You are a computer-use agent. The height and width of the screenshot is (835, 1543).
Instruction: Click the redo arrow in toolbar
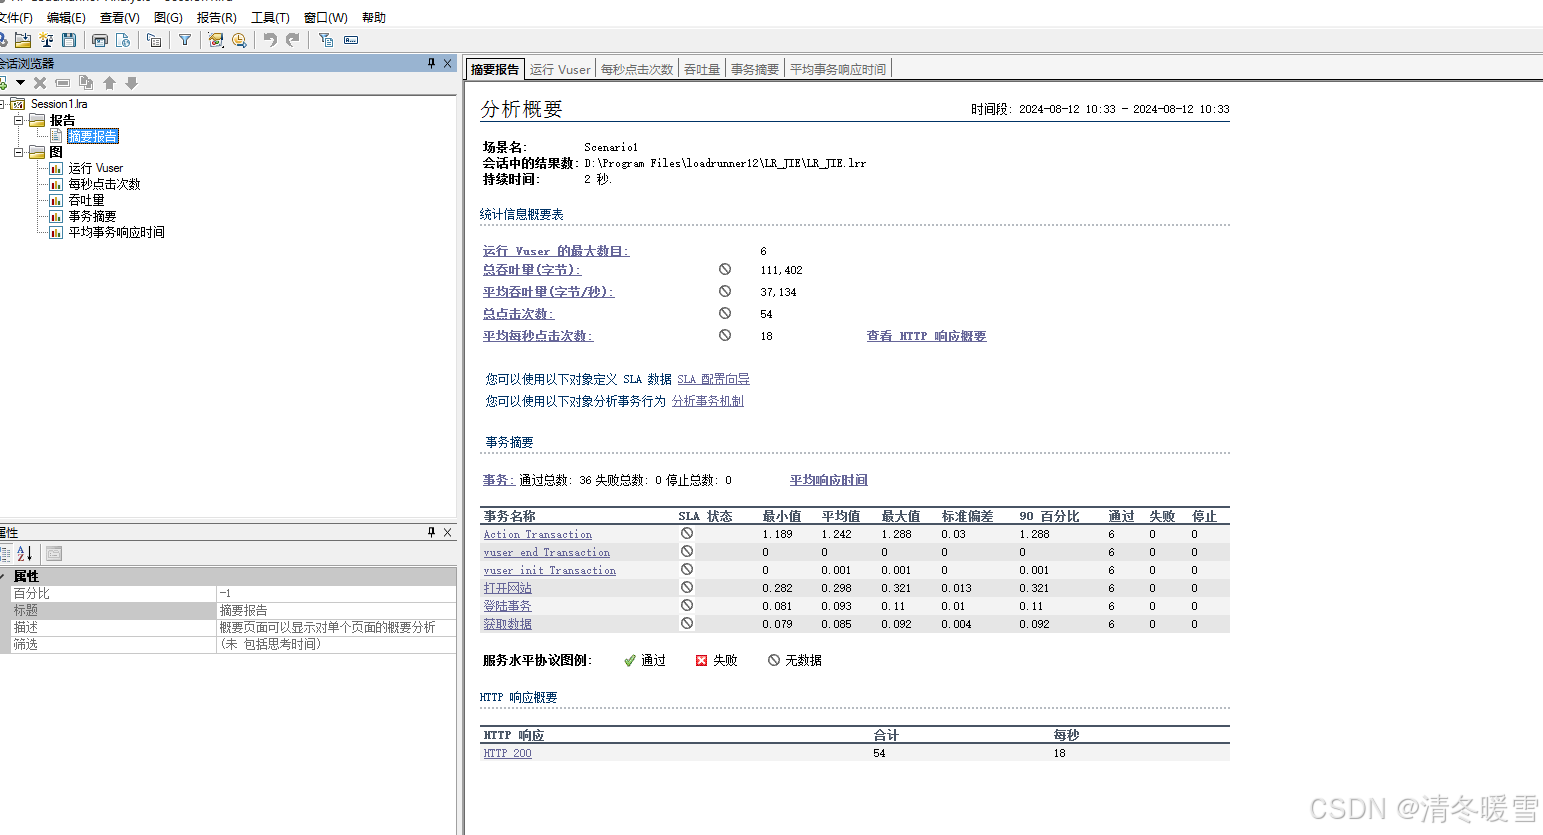click(293, 40)
